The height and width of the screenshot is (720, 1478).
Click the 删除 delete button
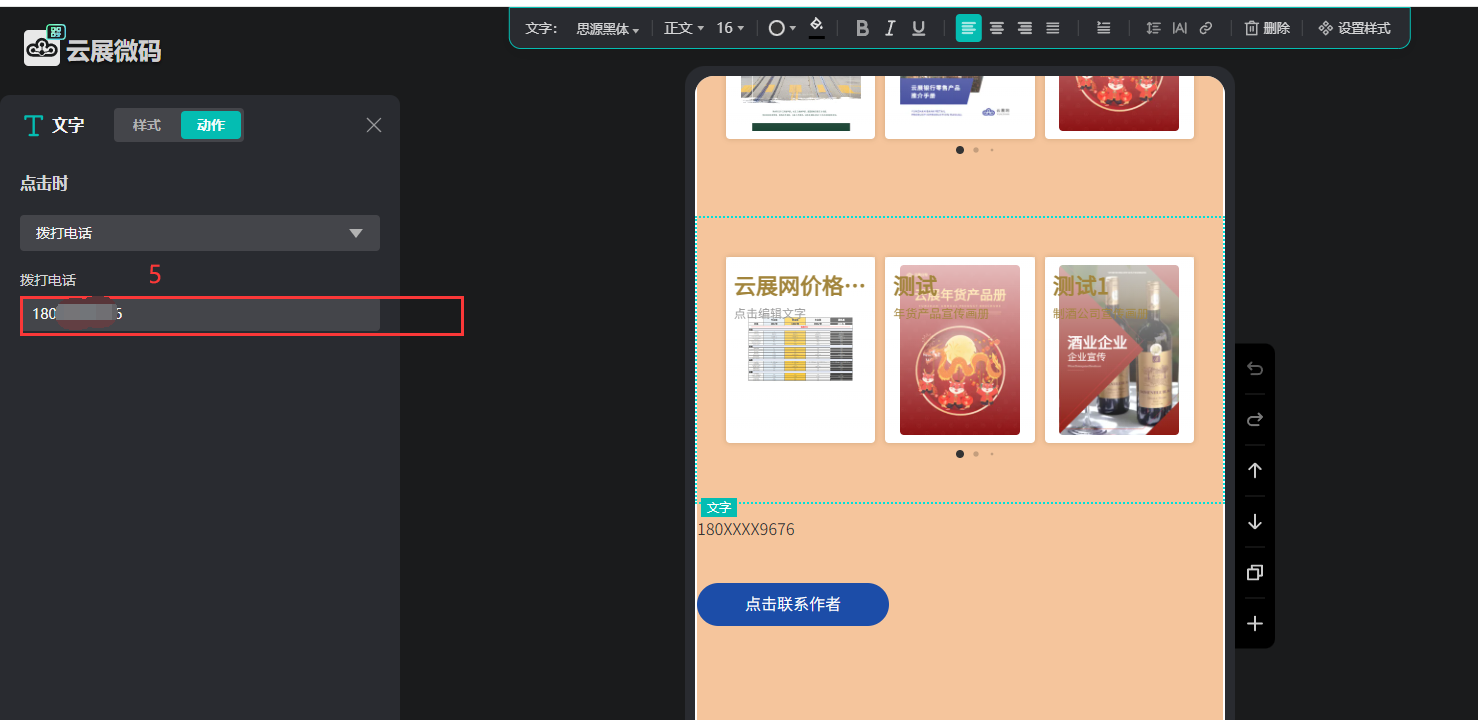(1267, 28)
